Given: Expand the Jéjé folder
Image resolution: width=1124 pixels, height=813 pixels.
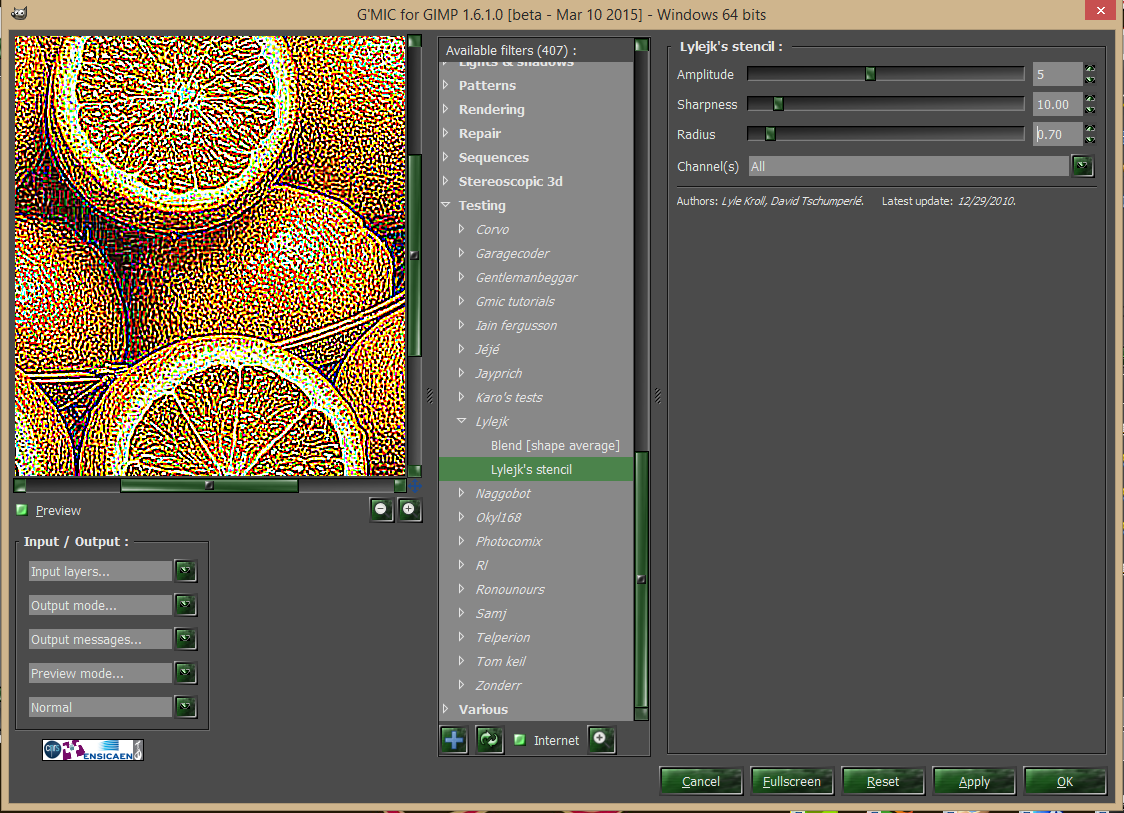Looking at the screenshot, I should click(462, 349).
